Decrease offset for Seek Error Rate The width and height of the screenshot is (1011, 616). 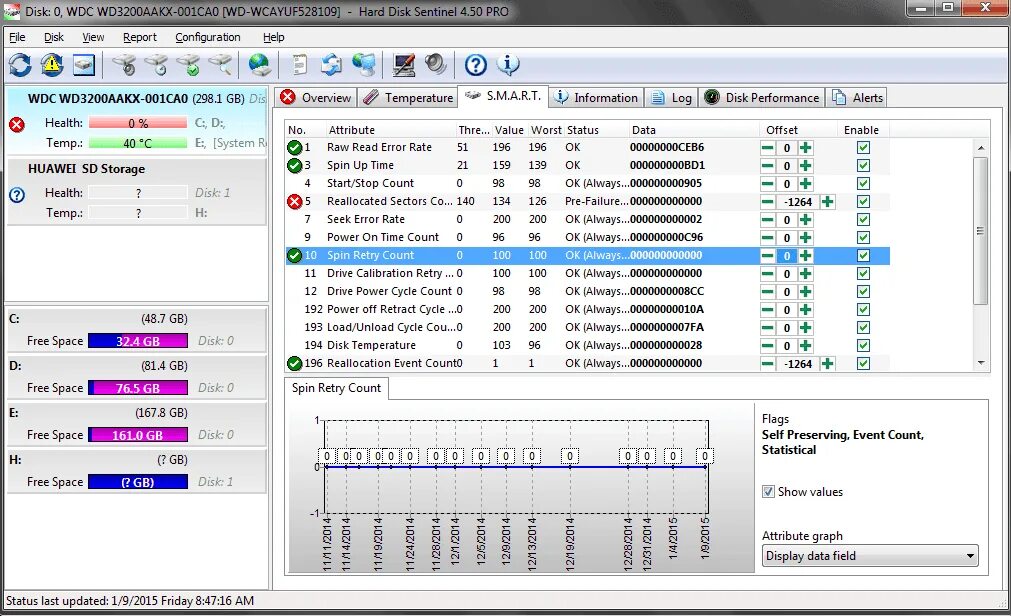(767, 220)
